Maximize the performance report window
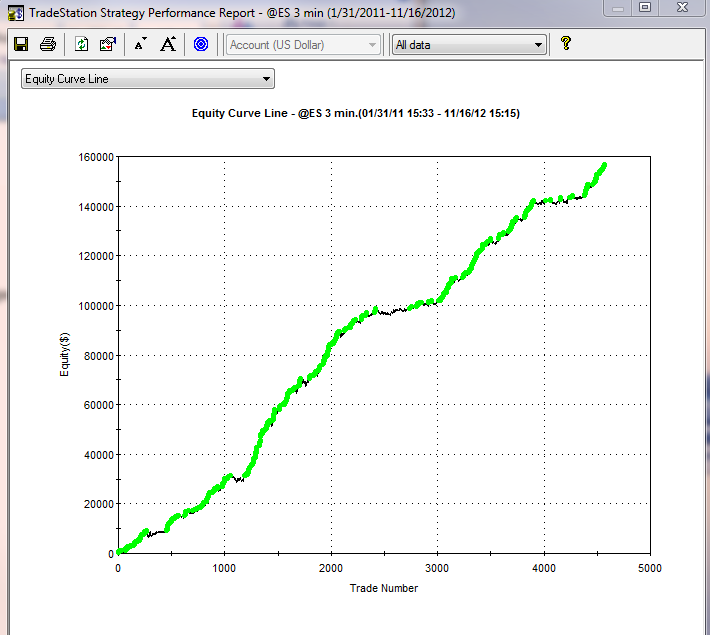The height and width of the screenshot is (635, 710). [x=645, y=9]
